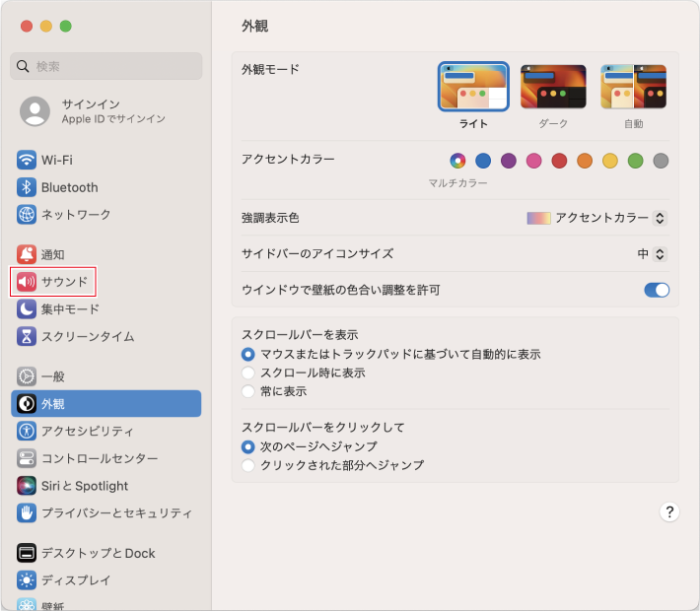Open the 強調表示色 アクセントカラー dropdown

click(x=597, y=218)
